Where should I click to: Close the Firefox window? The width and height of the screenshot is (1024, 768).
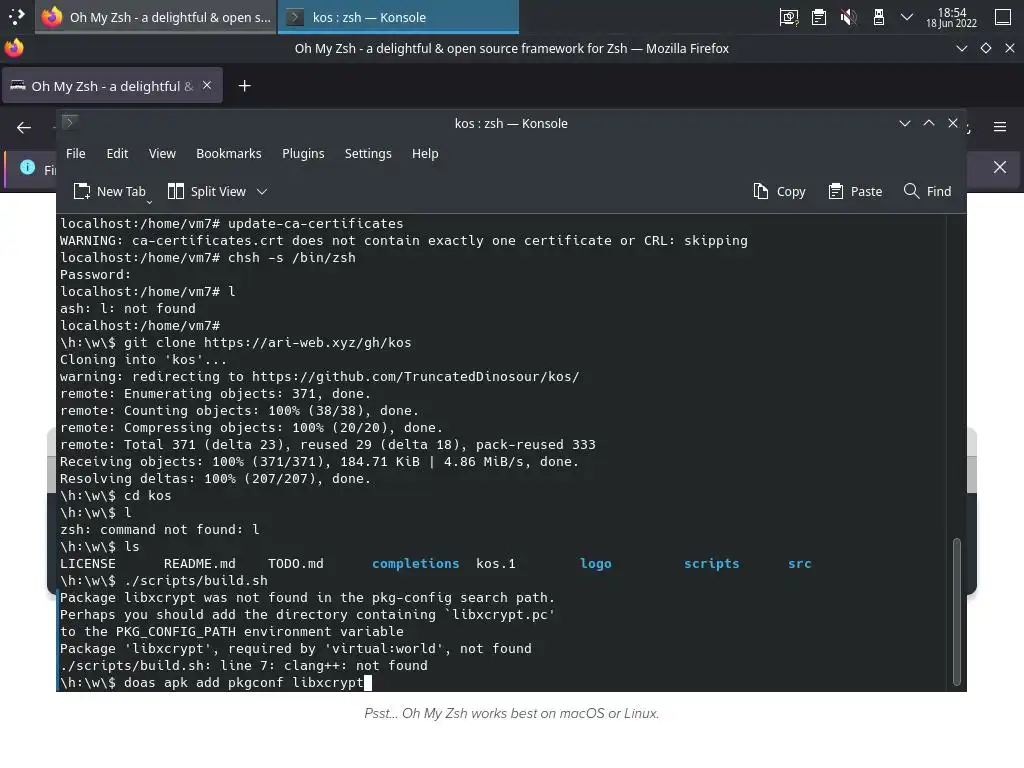click(x=1010, y=48)
